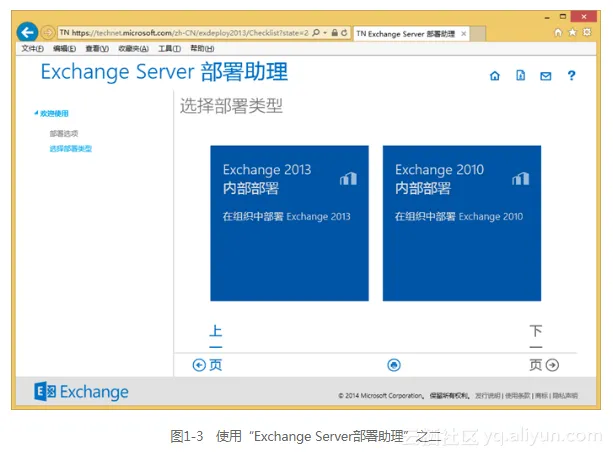The width and height of the screenshot is (613, 457).
Task: Click the Exchange logo in the footer
Action: click(82, 392)
